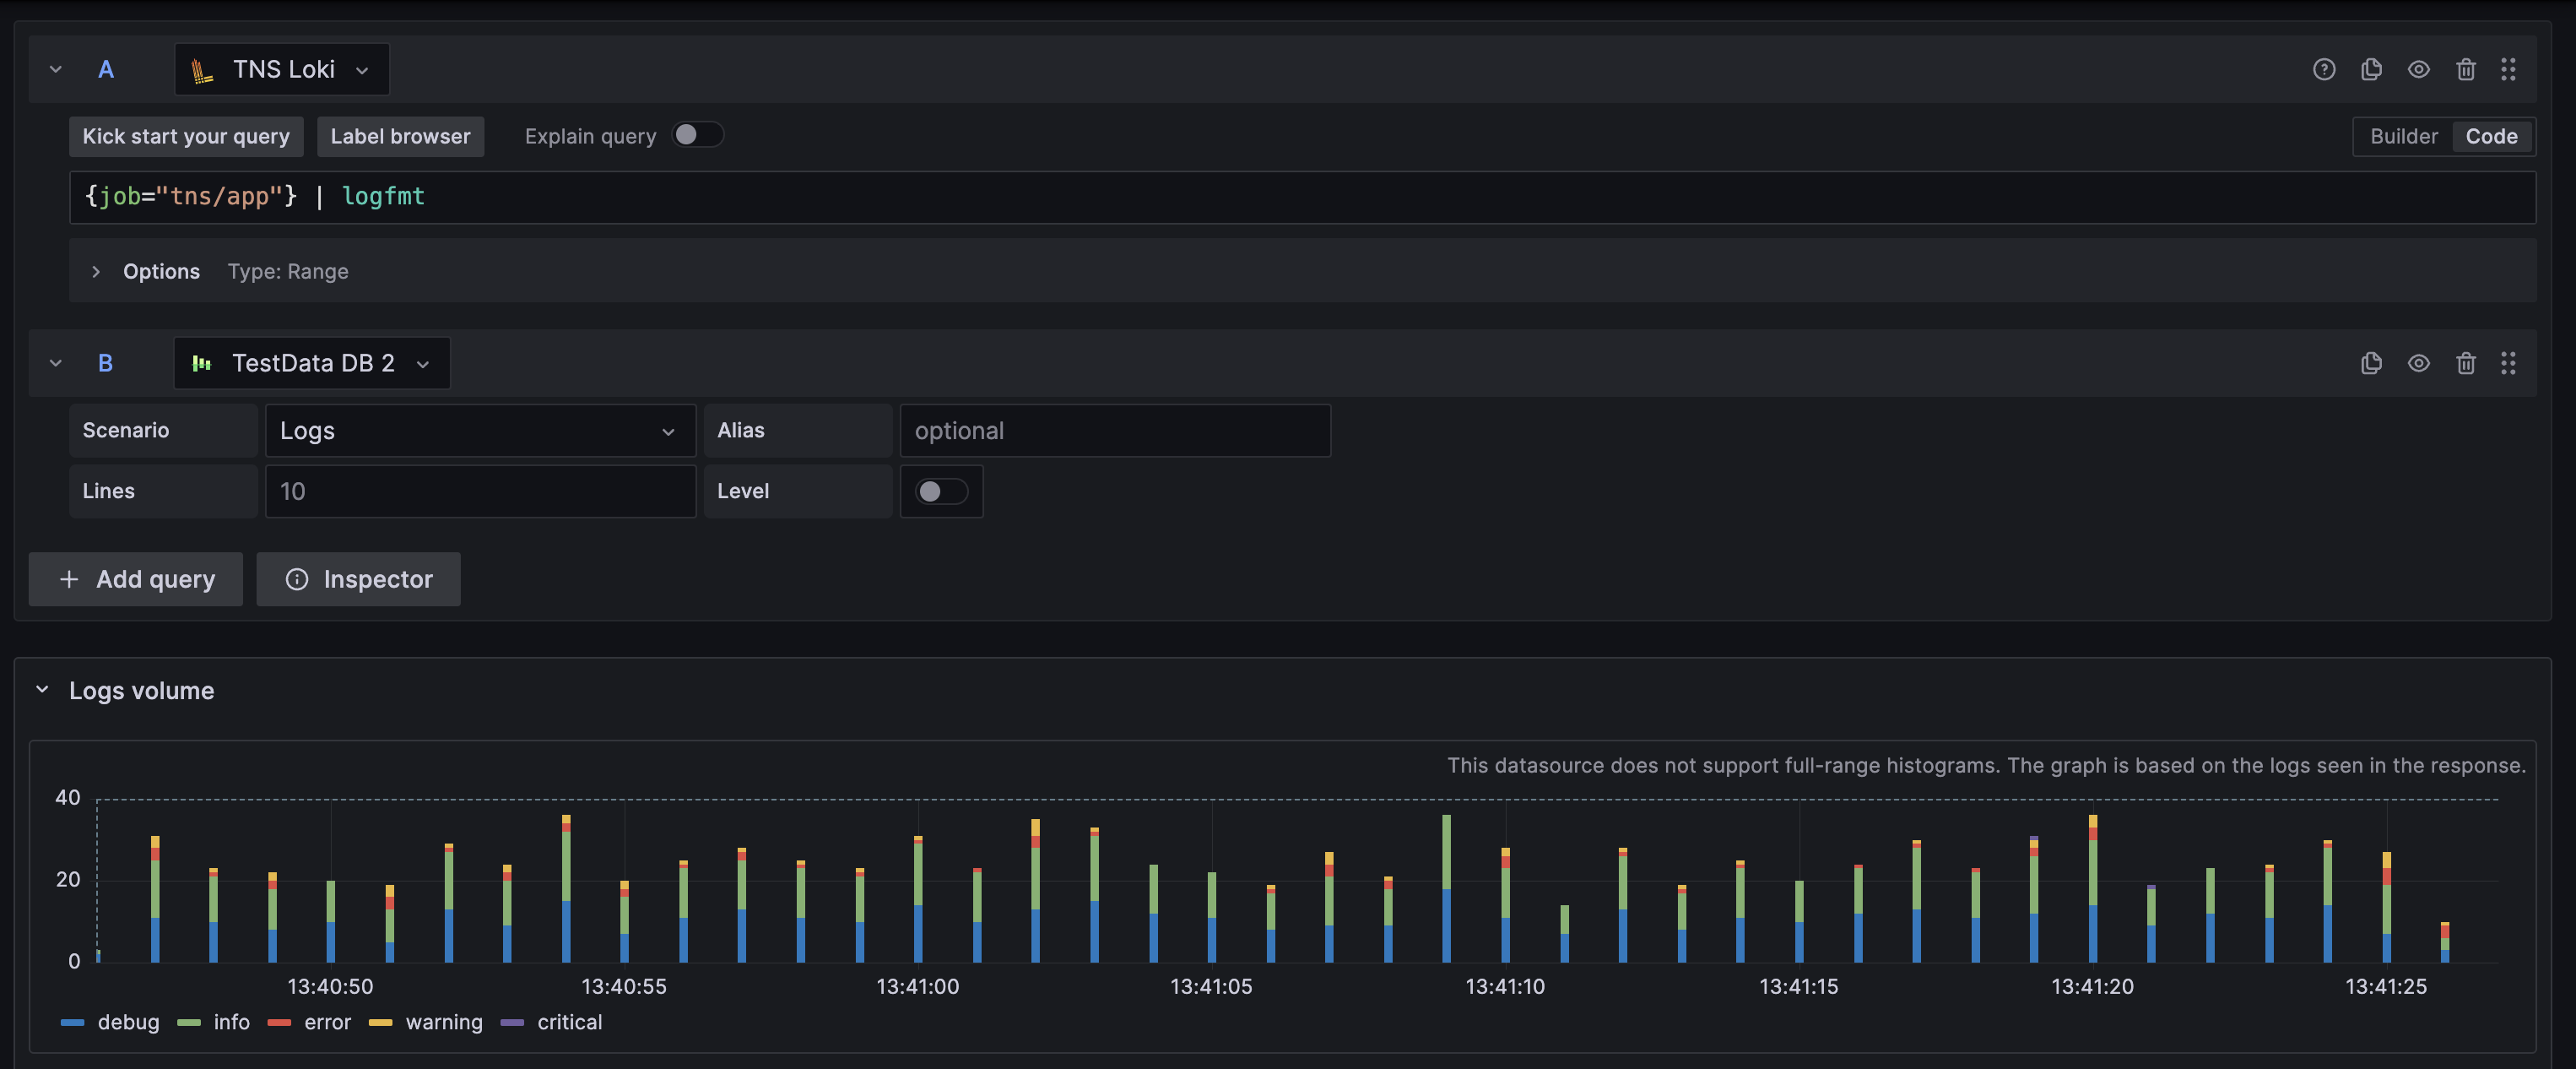Remove query B with the trash icon
The image size is (2576, 1069).
coord(2466,363)
